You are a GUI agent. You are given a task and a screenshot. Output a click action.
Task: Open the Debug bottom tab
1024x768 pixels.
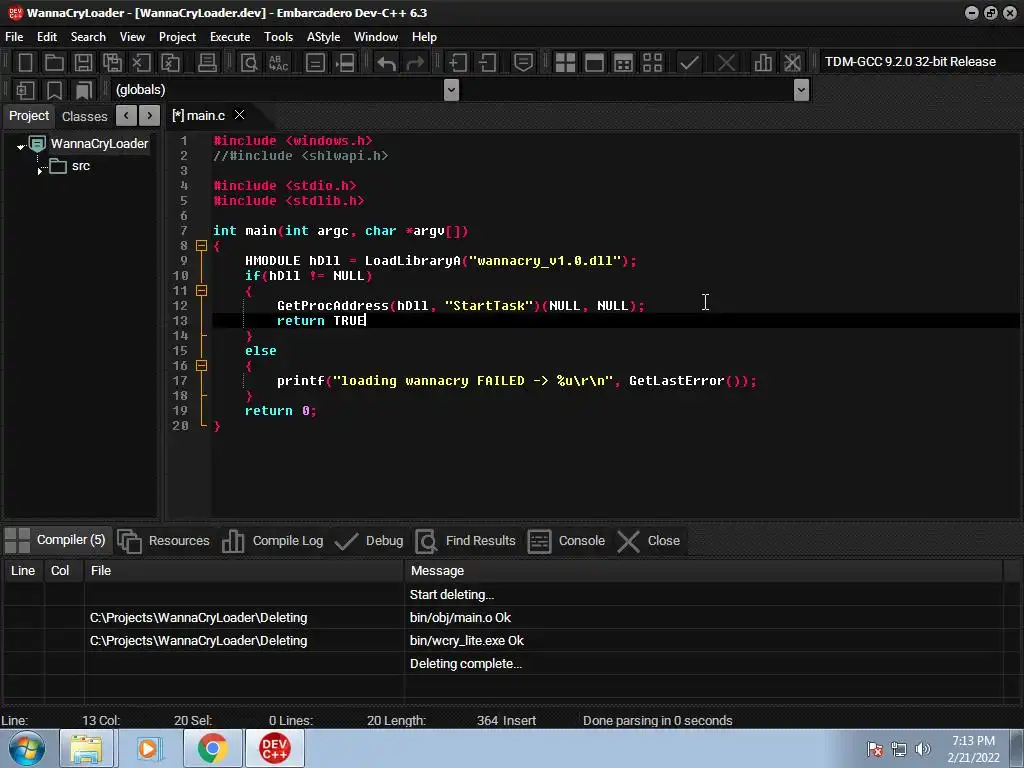pyautogui.click(x=369, y=541)
